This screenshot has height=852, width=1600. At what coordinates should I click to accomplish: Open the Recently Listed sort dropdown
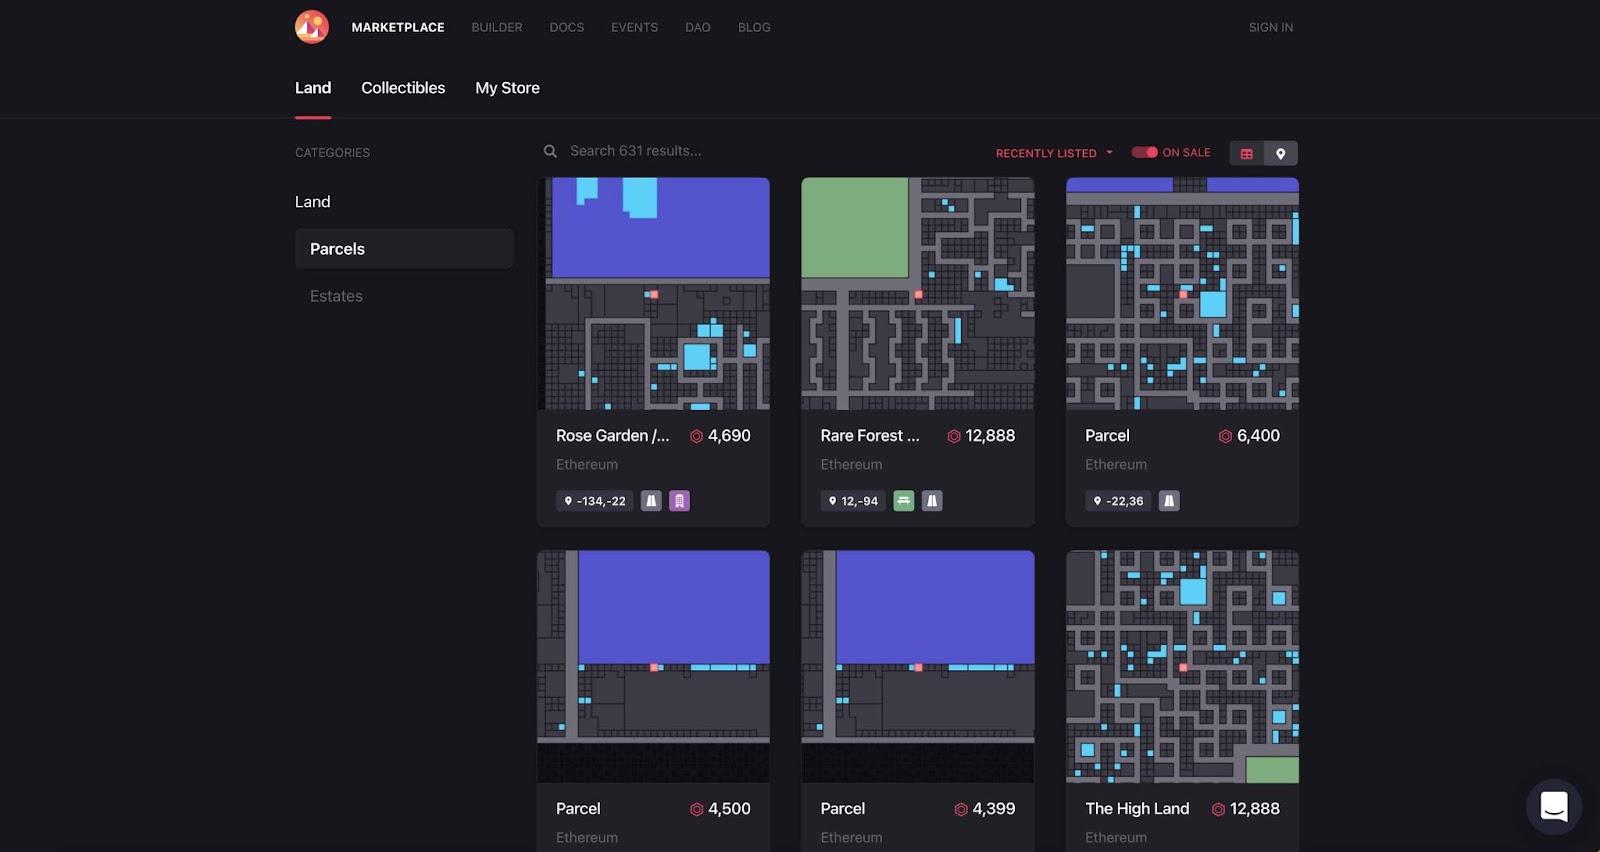1054,153
